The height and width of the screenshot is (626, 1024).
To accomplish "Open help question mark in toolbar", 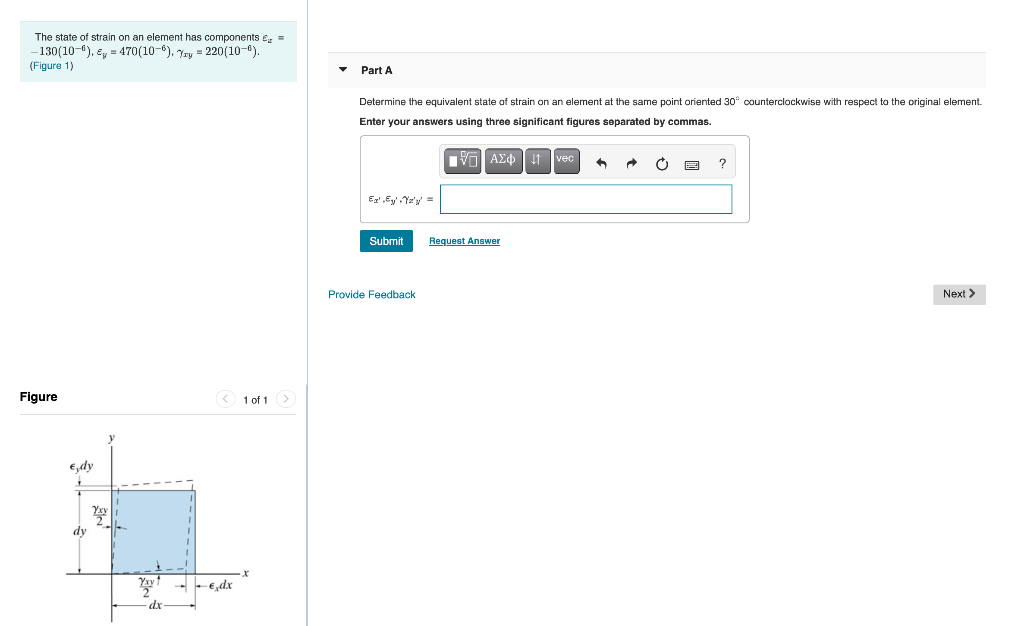I will click(722, 164).
